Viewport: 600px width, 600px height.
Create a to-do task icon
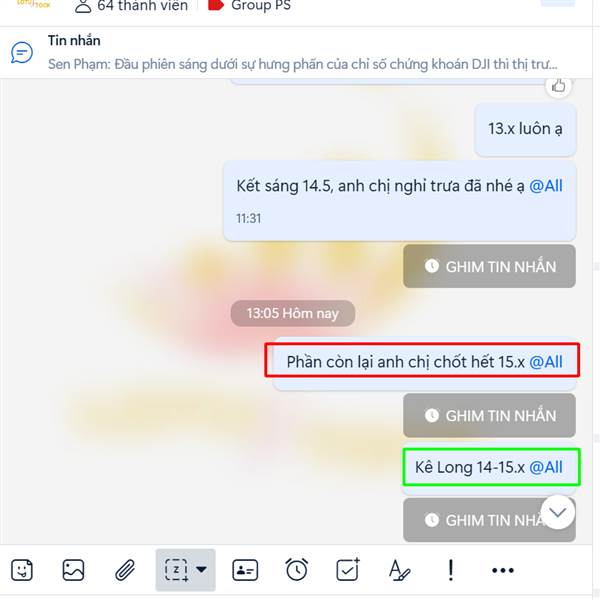pyautogui.click(x=348, y=570)
